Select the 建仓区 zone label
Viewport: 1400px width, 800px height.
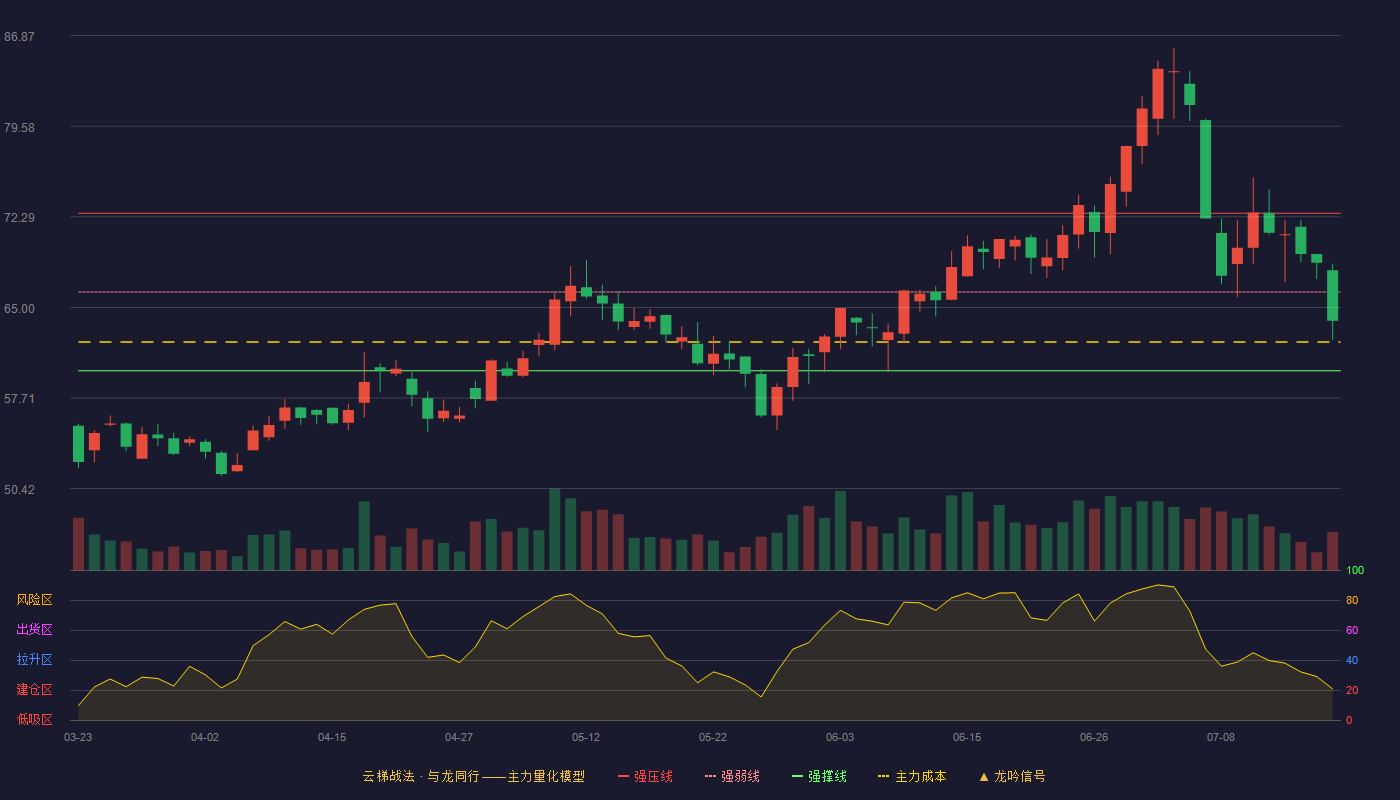[x=34, y=690]
